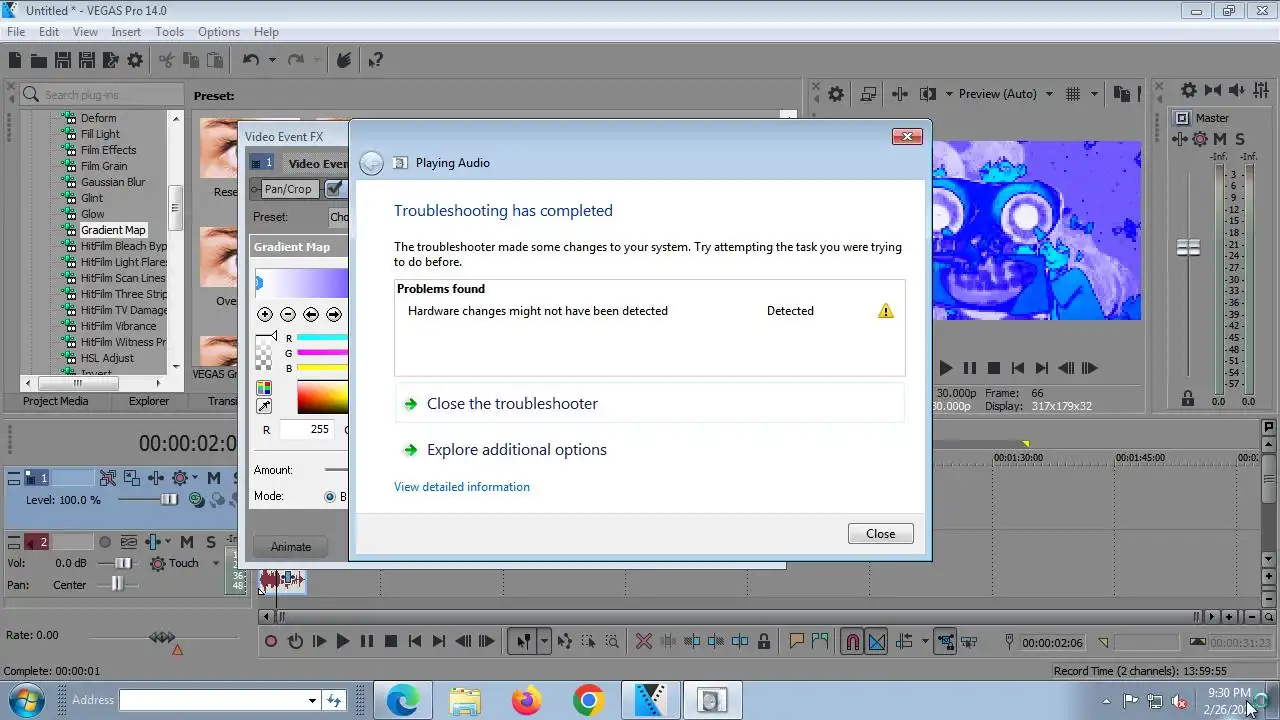The height and width of the screenshot is (720, 1280).
Task: Open Touch automation mode dropdown on track 2
Action: click(215, 563)
